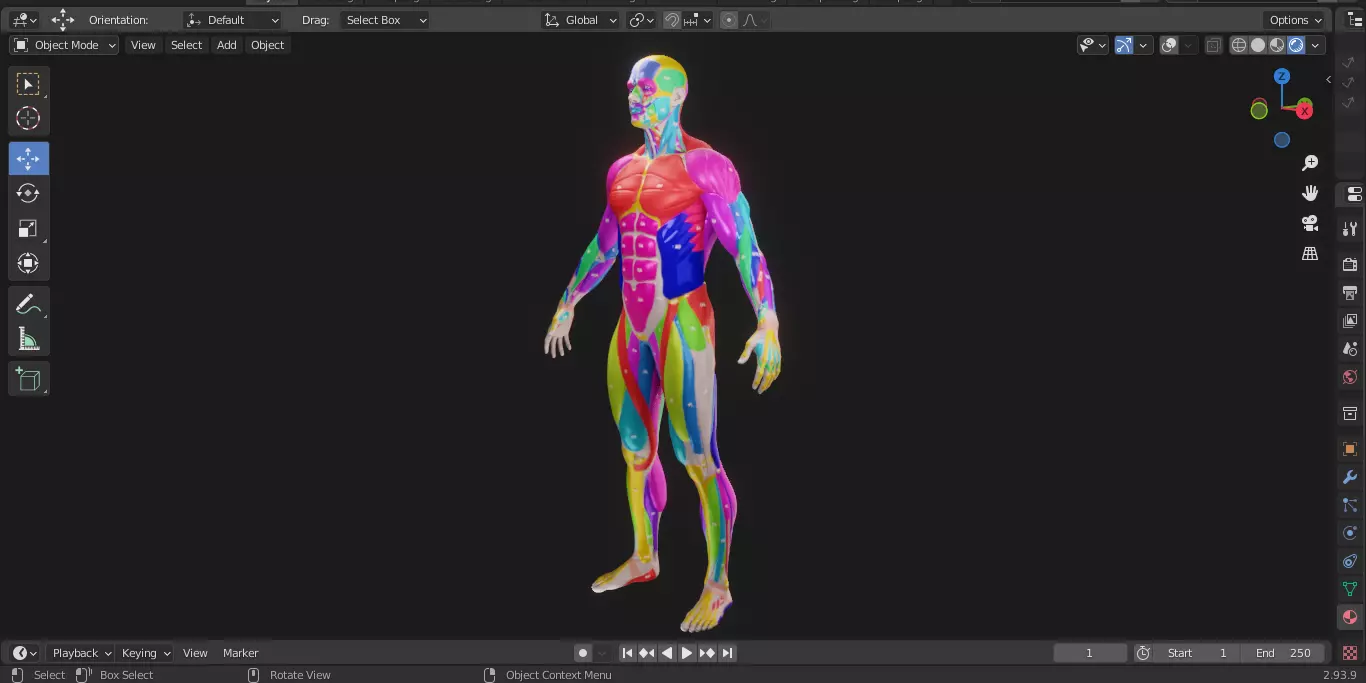Switch to rendered viewport shading
The width and height of the screenshot is (1366, 683).
coord(1296,45)
